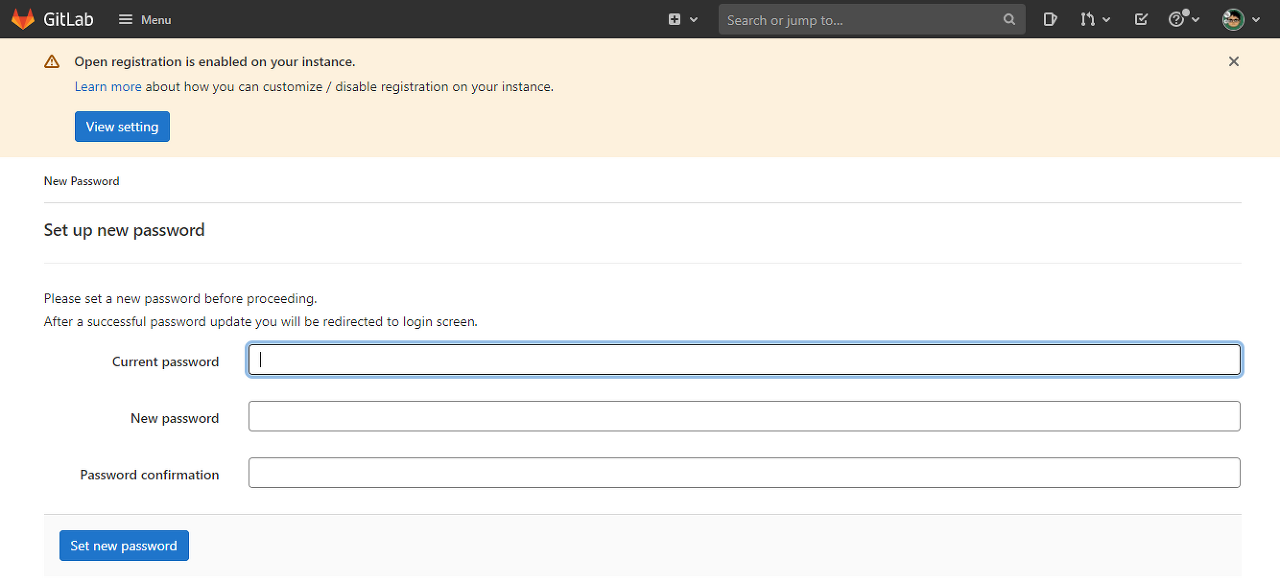Click the New Password breadcrumb text
The width and height of the screenshot is (1280, 582).
[82, 181]
